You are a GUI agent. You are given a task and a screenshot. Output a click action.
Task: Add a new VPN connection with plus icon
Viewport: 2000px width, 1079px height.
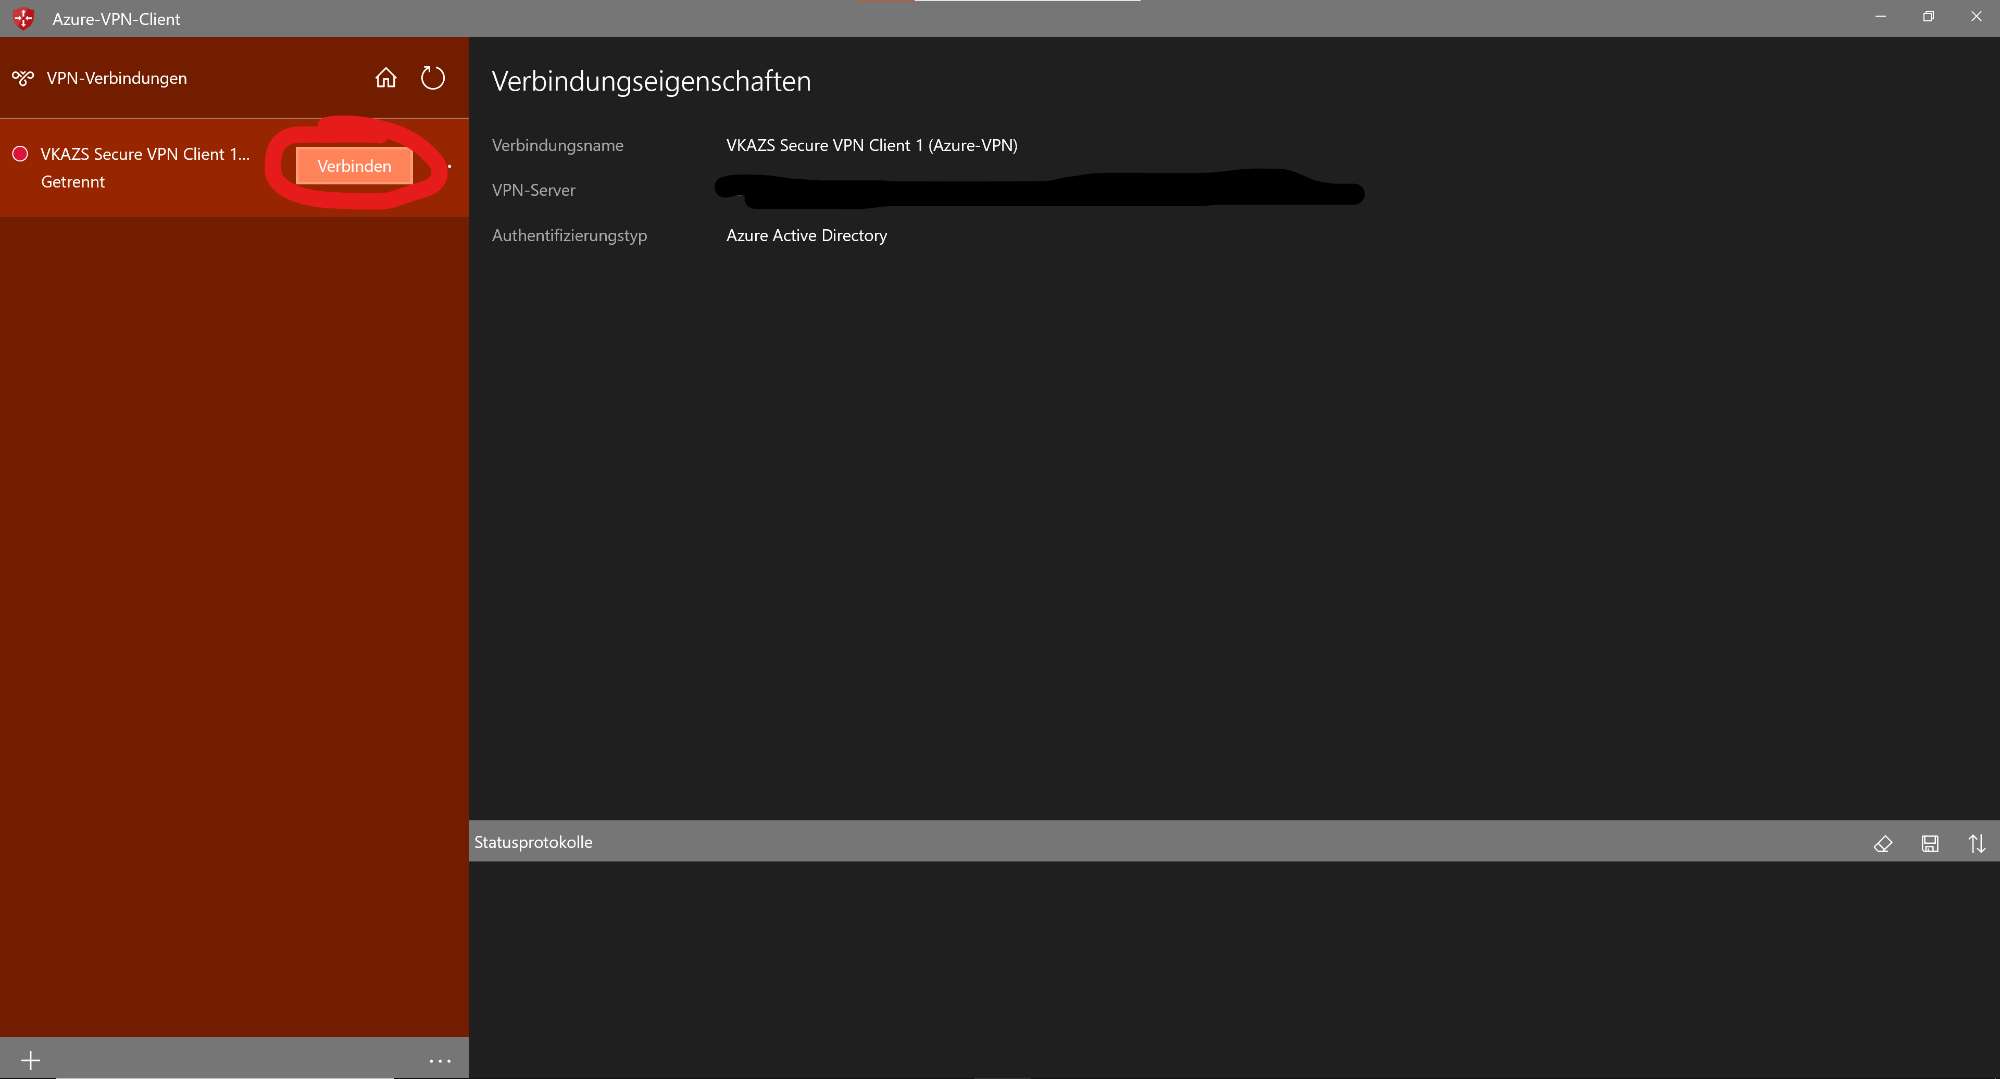coord(30,1060)
